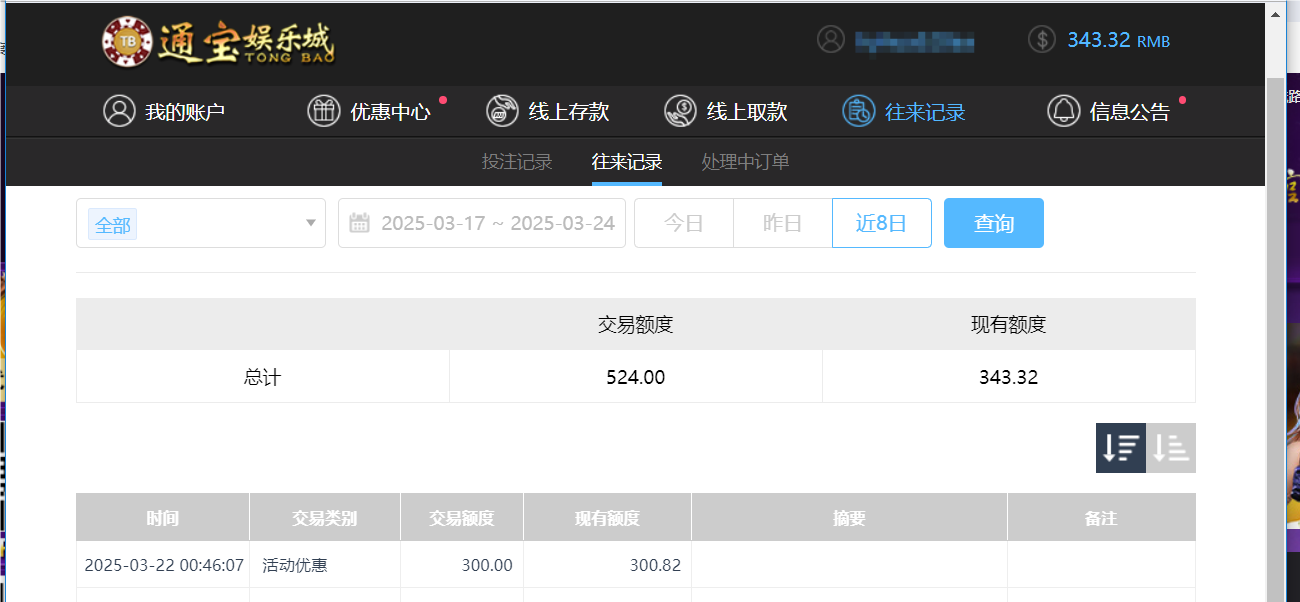Open the 优惠中心 promotions icon
The height and width of the screenshot is (602, 1300).
323,111
